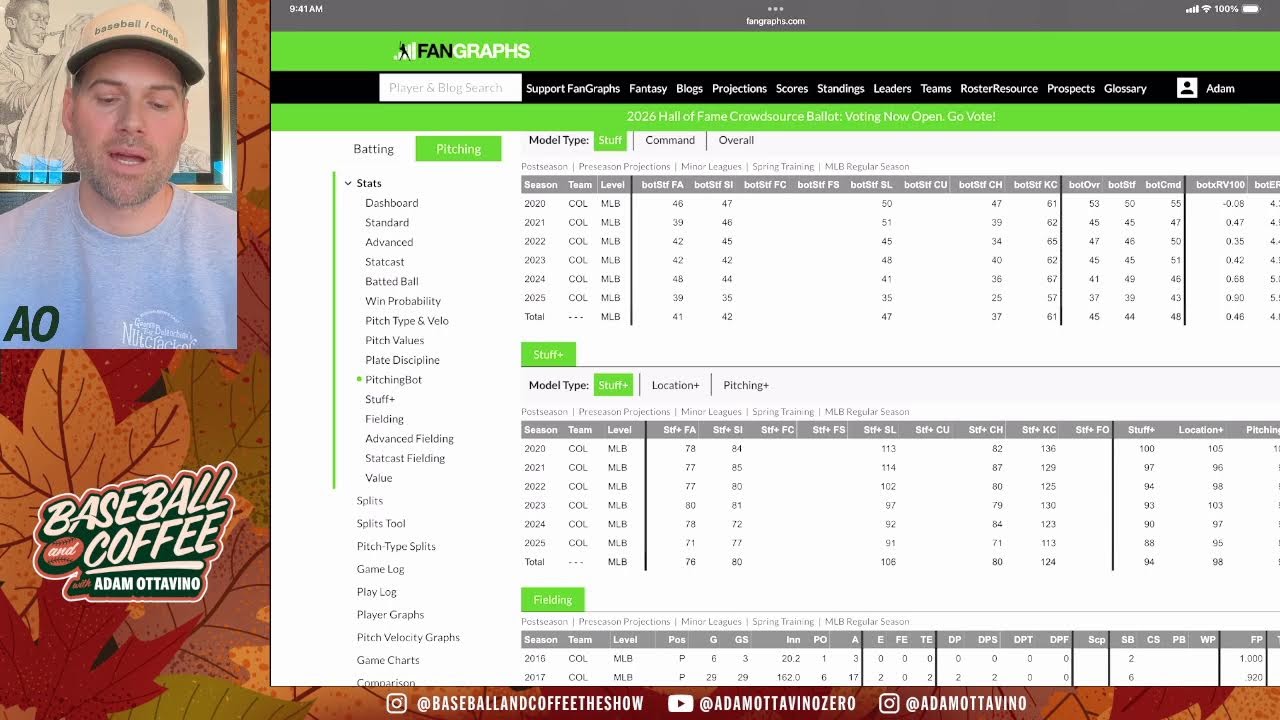
Task: Click the FanGraphs logo icon
Action: (x=405, y=51)
